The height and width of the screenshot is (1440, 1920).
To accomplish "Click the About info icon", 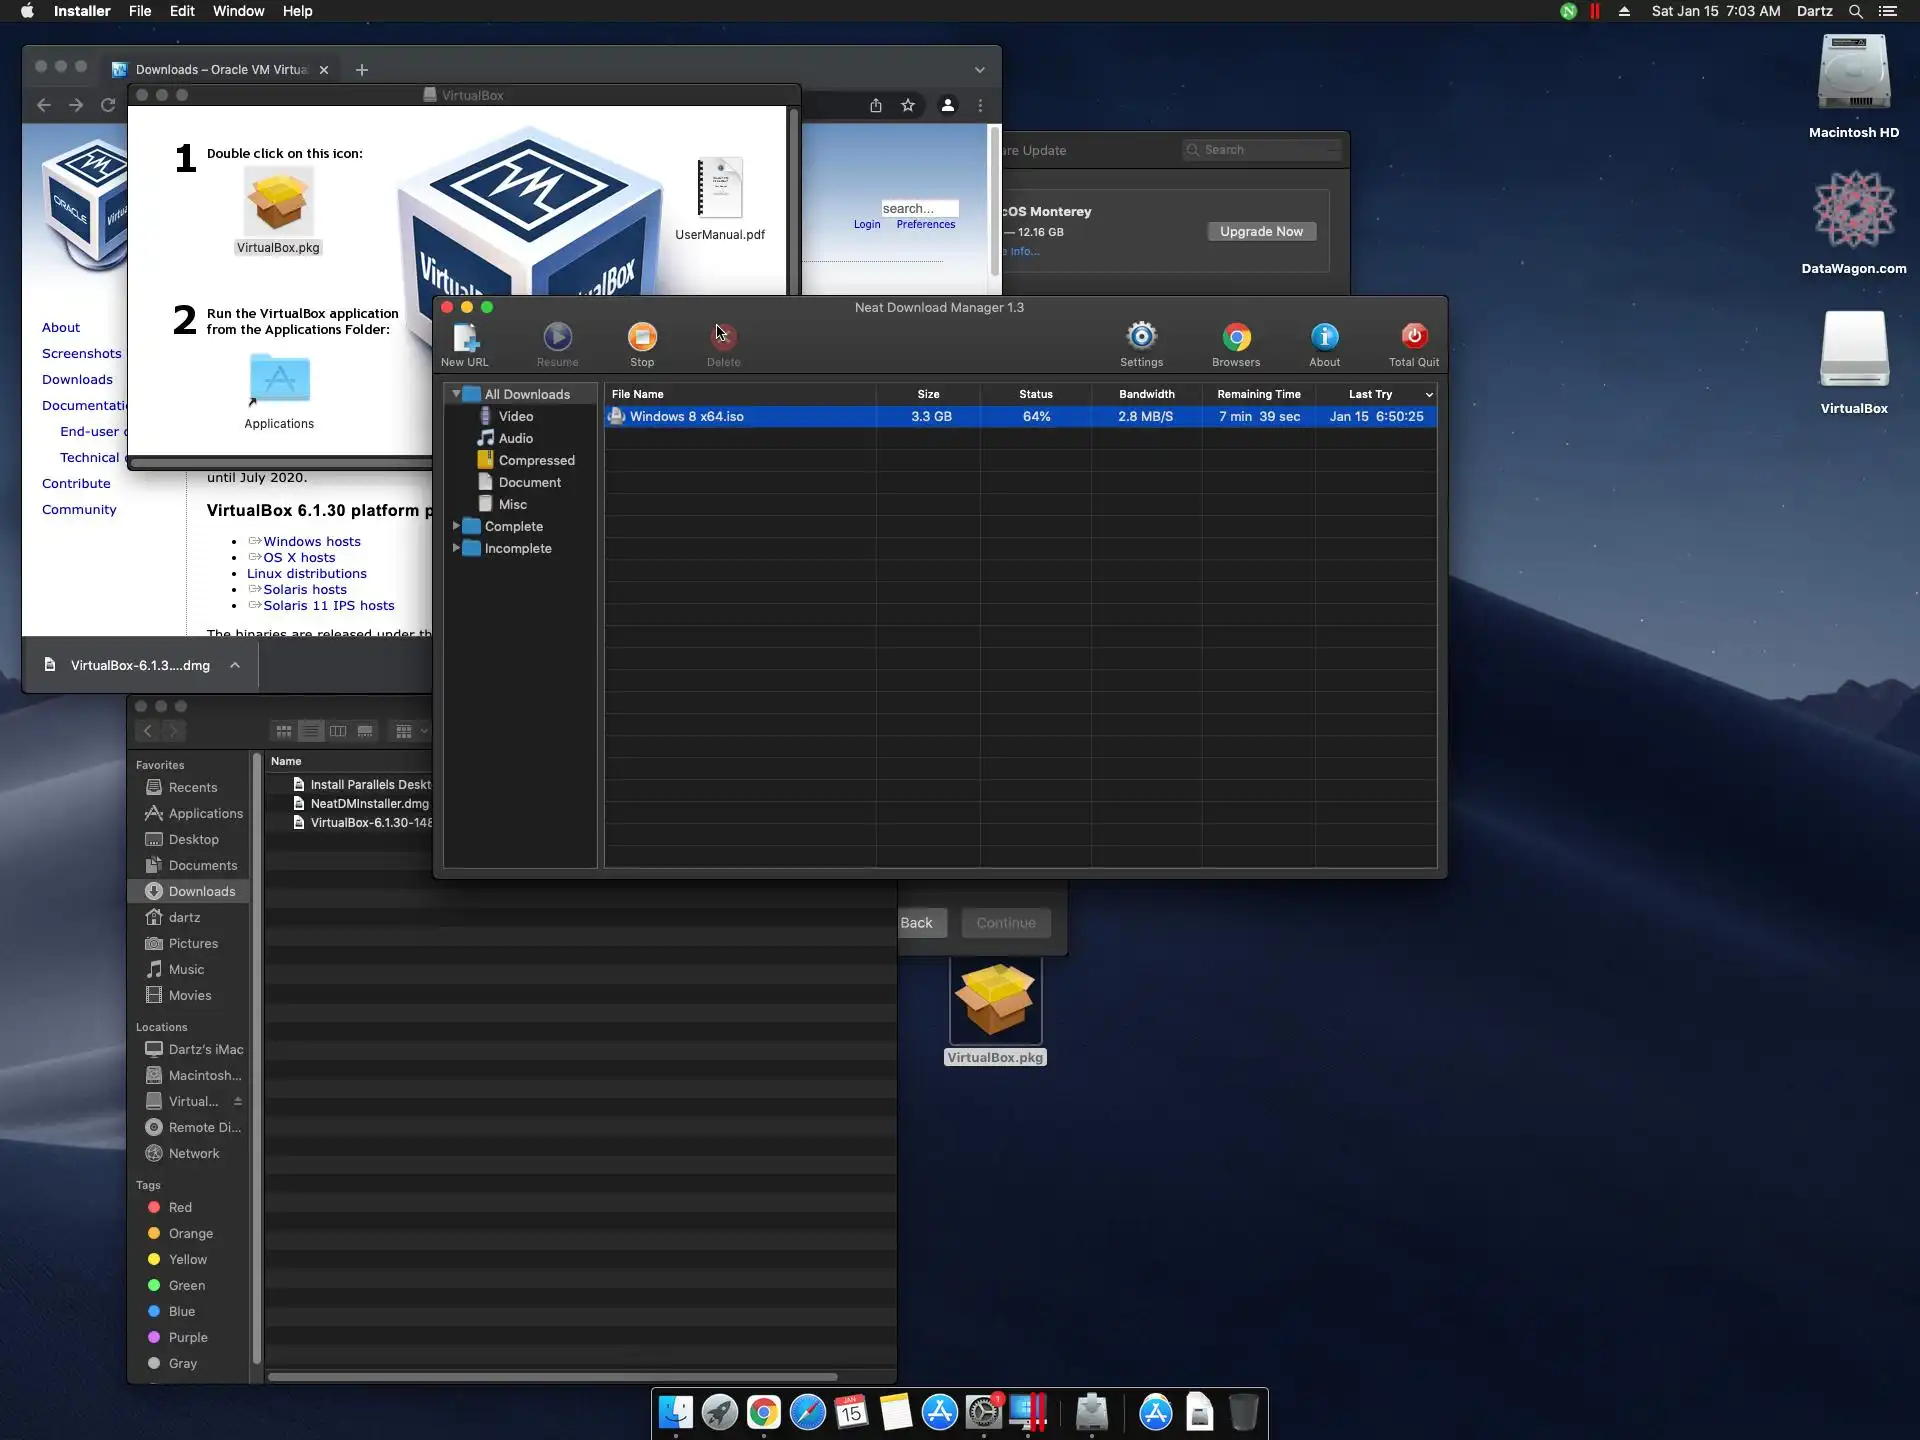I will (1324, 338).
